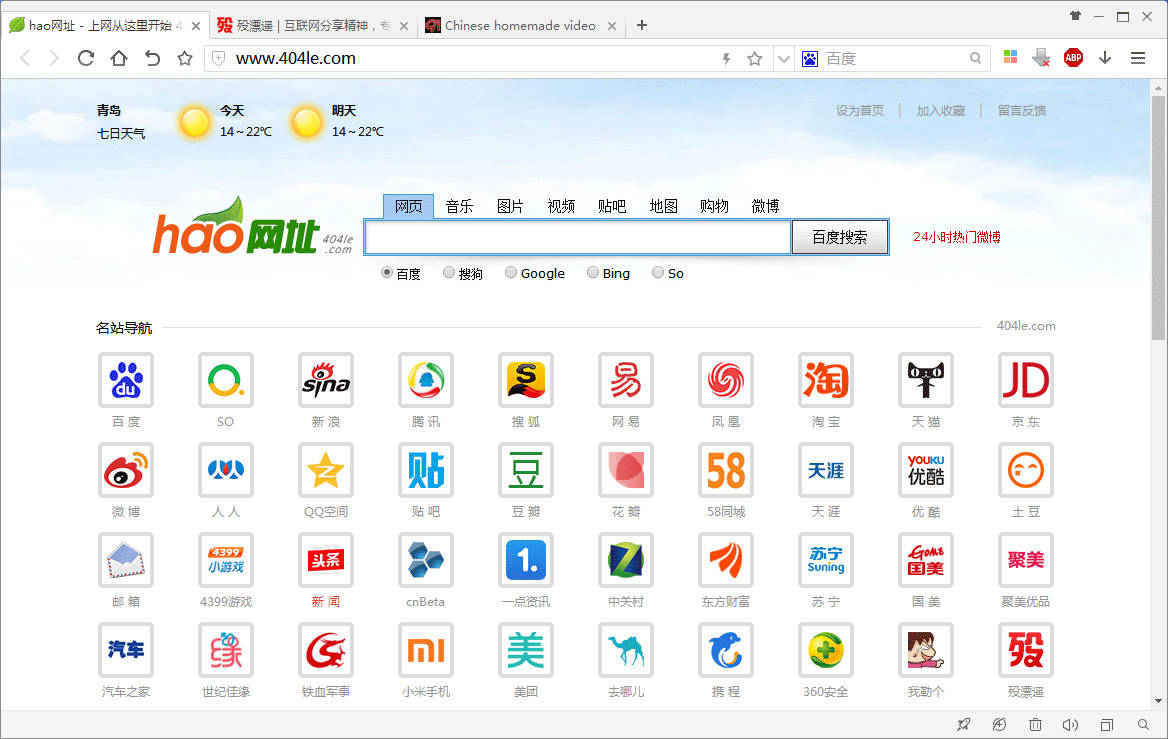1168x739 pixels.
Task: Bookmark the page with address bar star
Action: tap(755, 59)
